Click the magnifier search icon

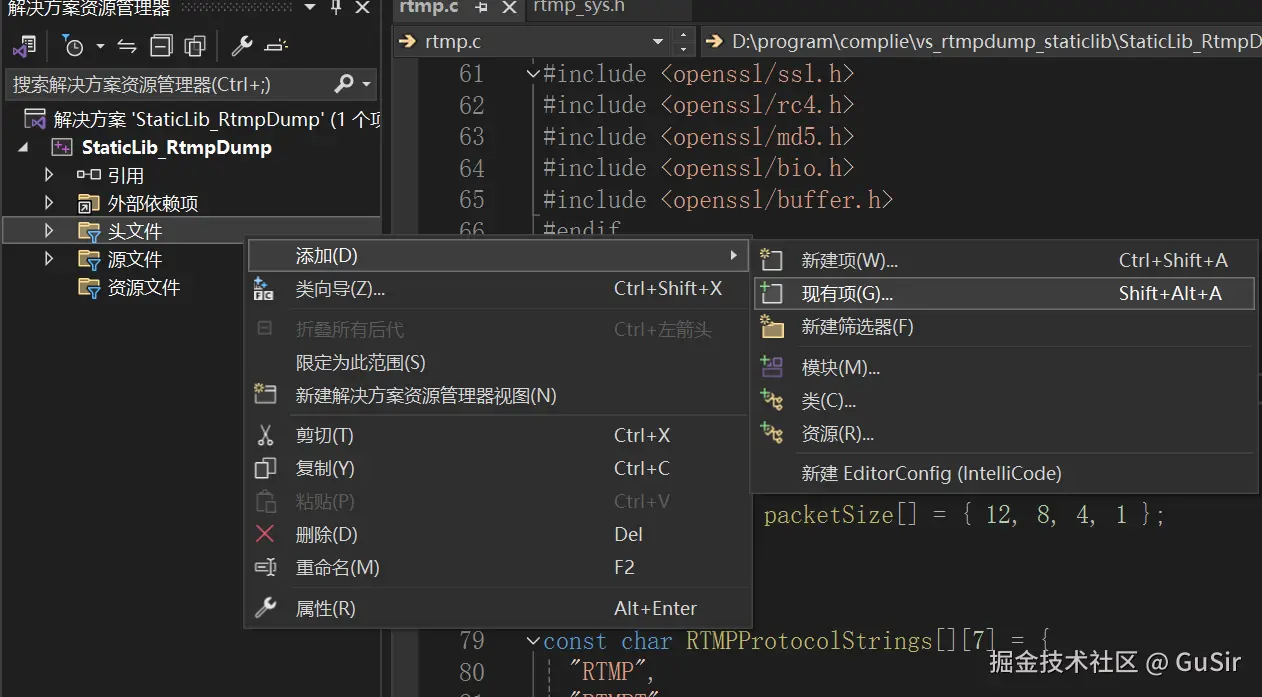344,84
